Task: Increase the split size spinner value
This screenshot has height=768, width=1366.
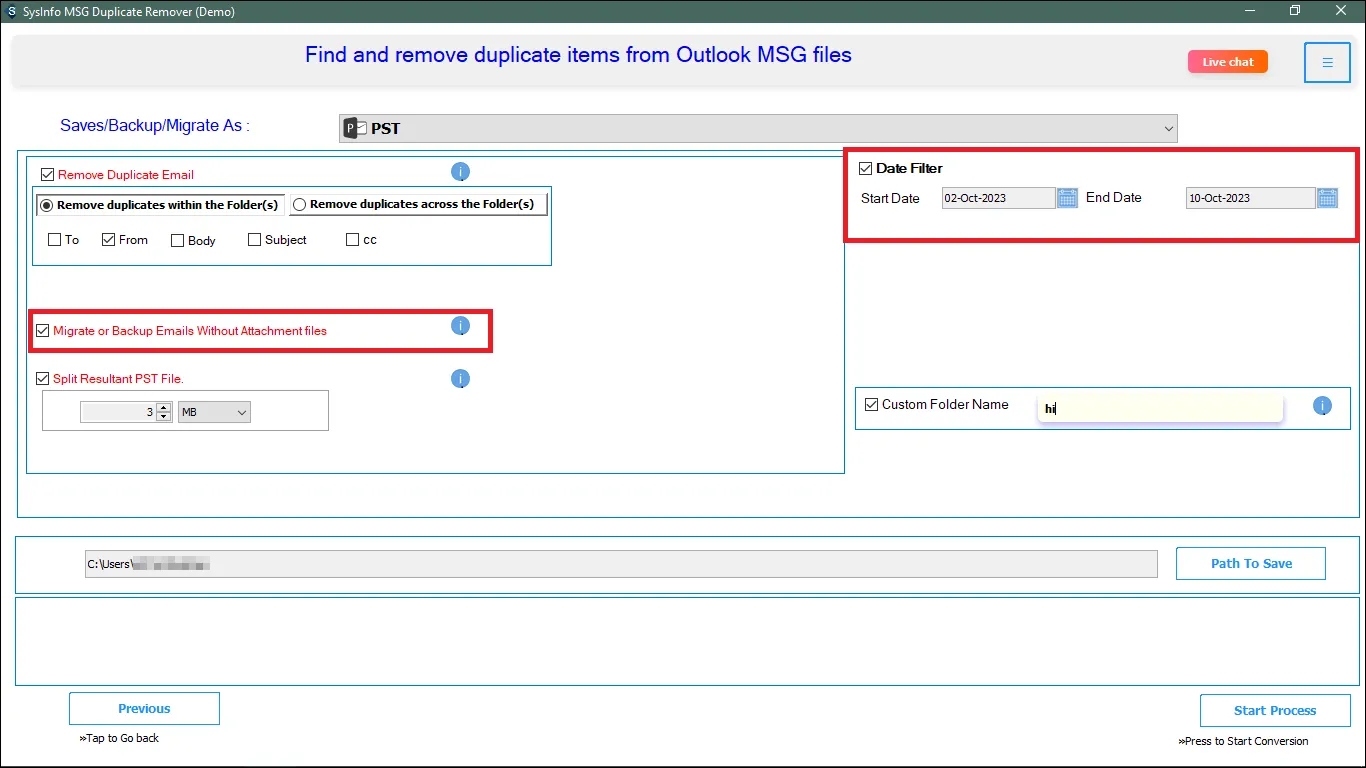Action: (x=164, y=408)
